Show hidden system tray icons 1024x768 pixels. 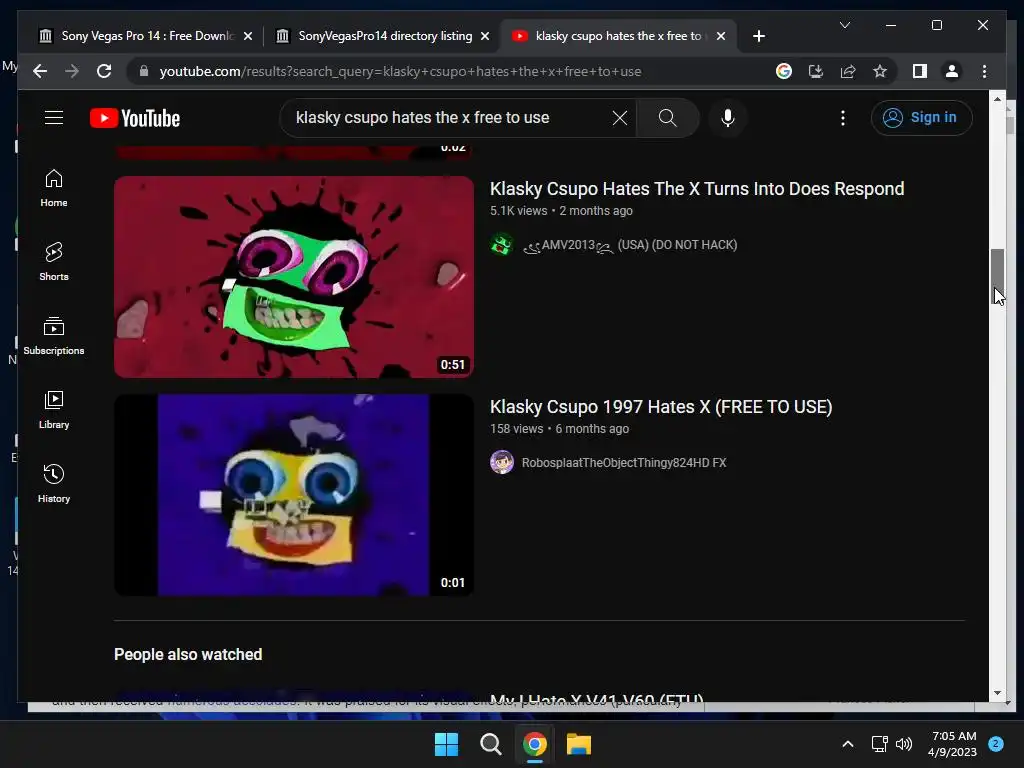[847, 744]
